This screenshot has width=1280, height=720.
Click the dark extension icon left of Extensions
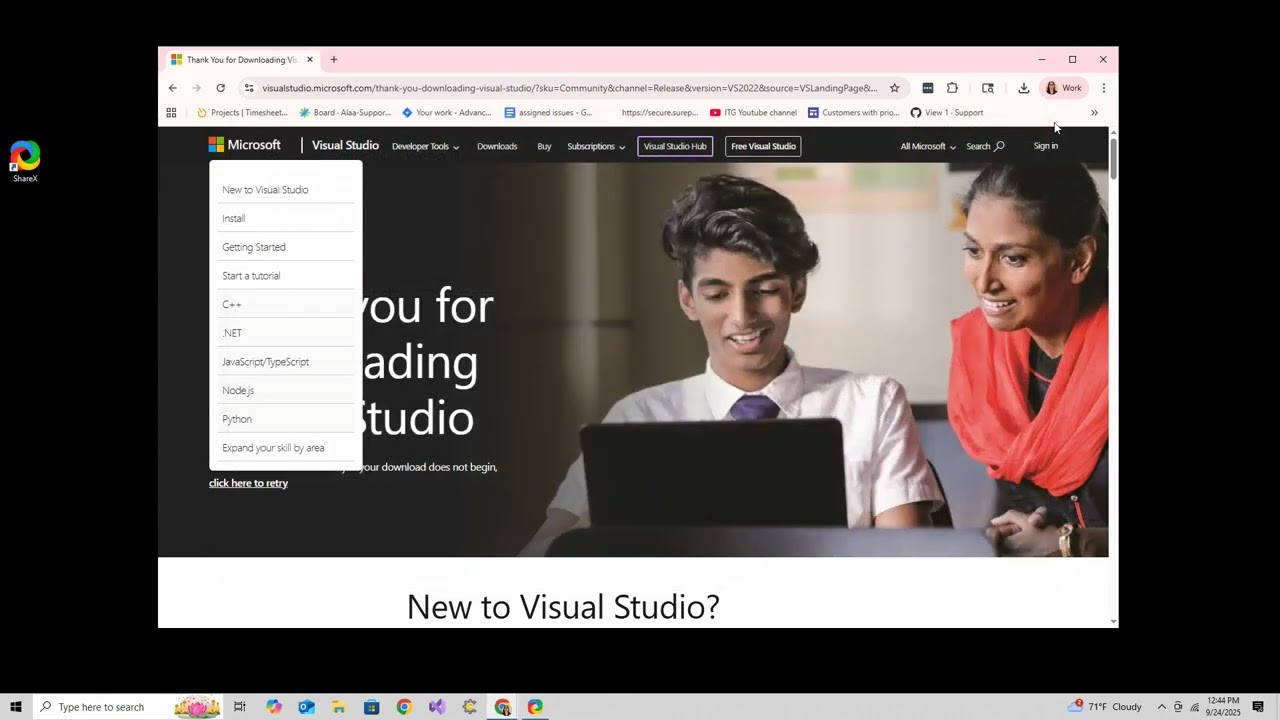(x=928, y=88)
